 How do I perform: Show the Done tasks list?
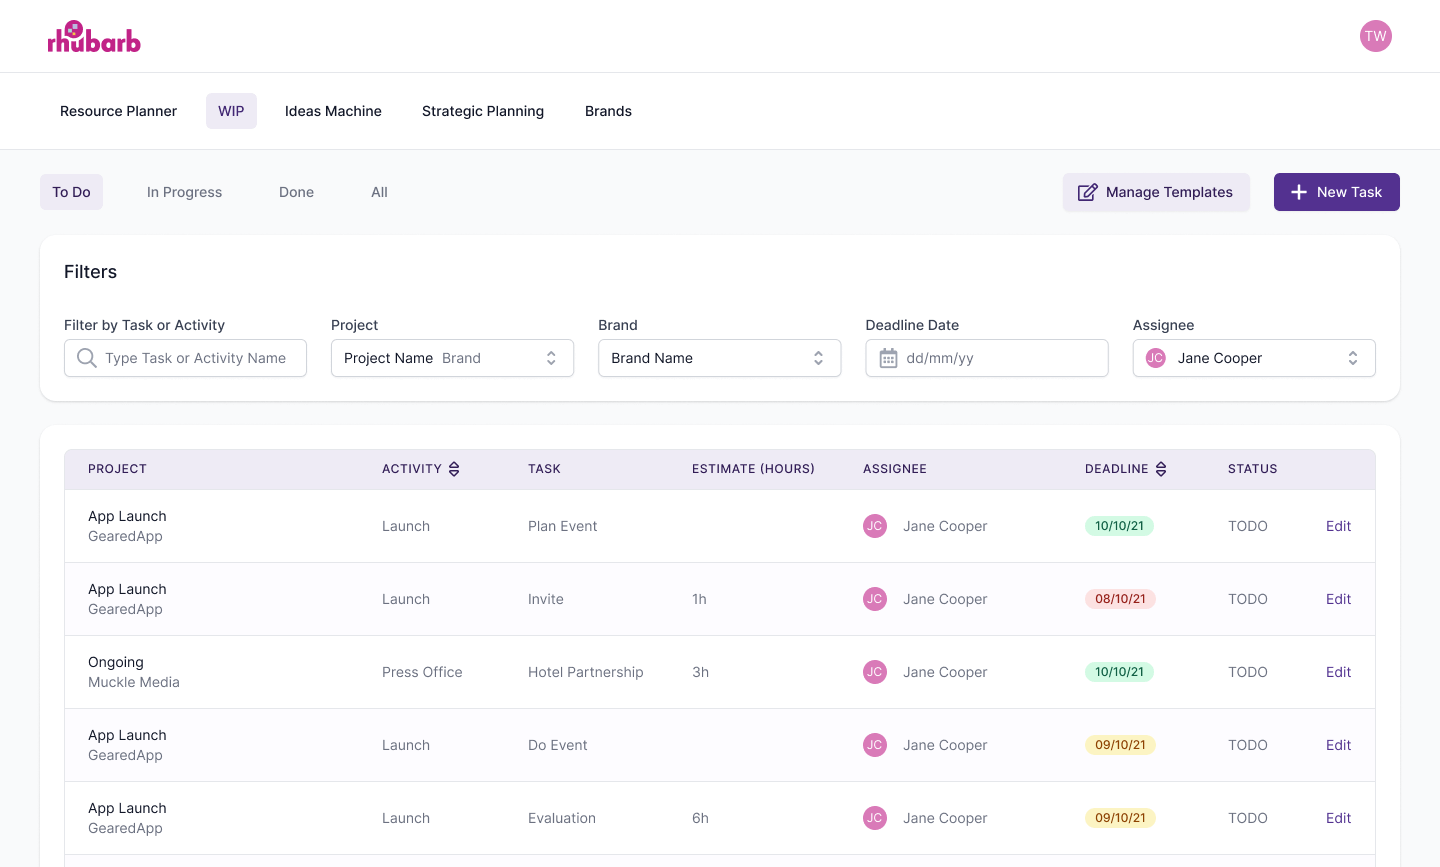[x=296, y=192]
